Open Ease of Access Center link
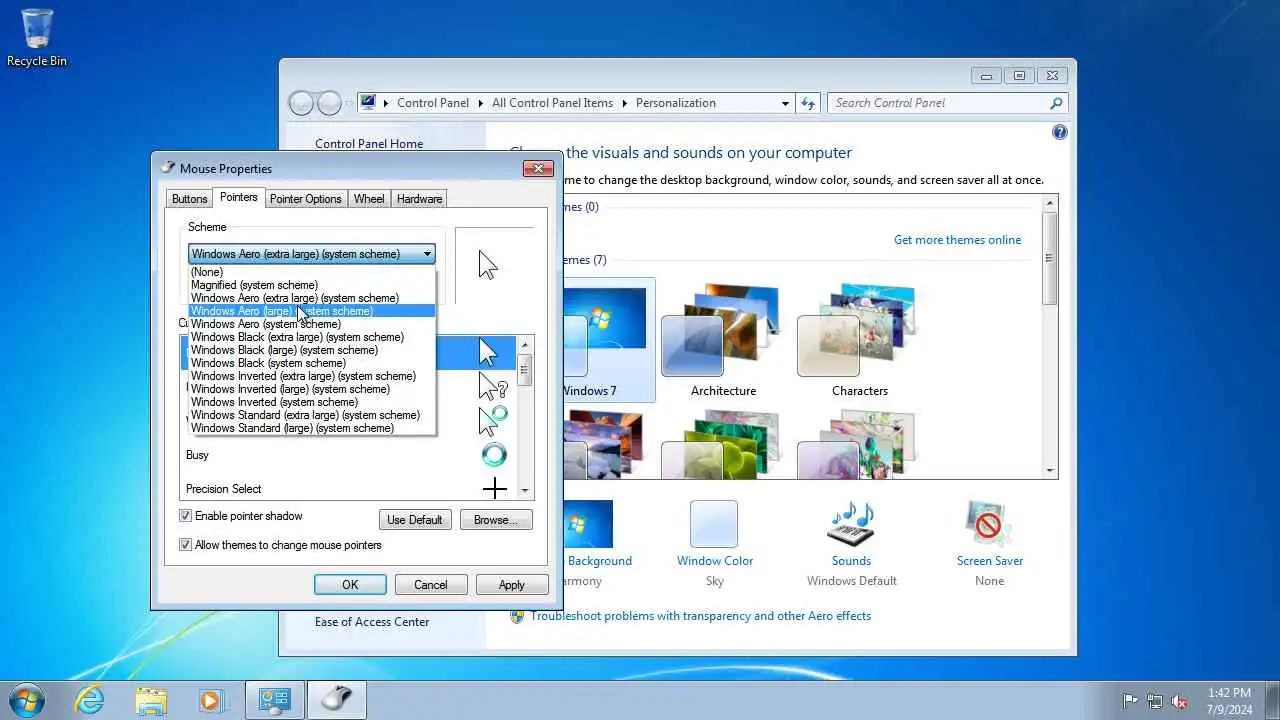Image resolution: width=1280 pixels, height=720 pixels. pos(372,622)
